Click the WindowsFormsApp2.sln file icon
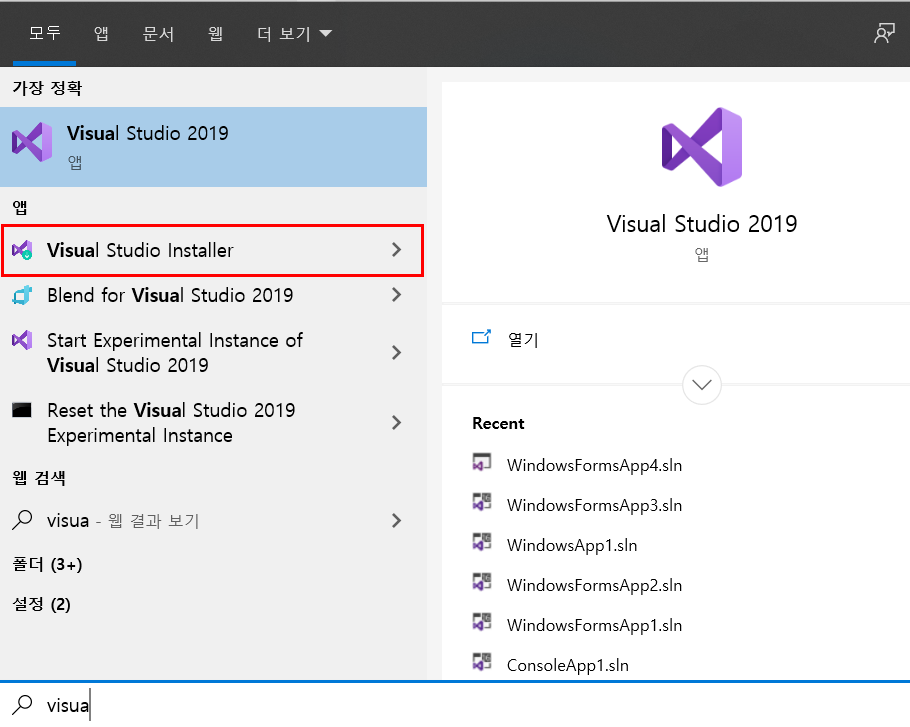Screen dimensions: 910x727 (x=482, y=583)
